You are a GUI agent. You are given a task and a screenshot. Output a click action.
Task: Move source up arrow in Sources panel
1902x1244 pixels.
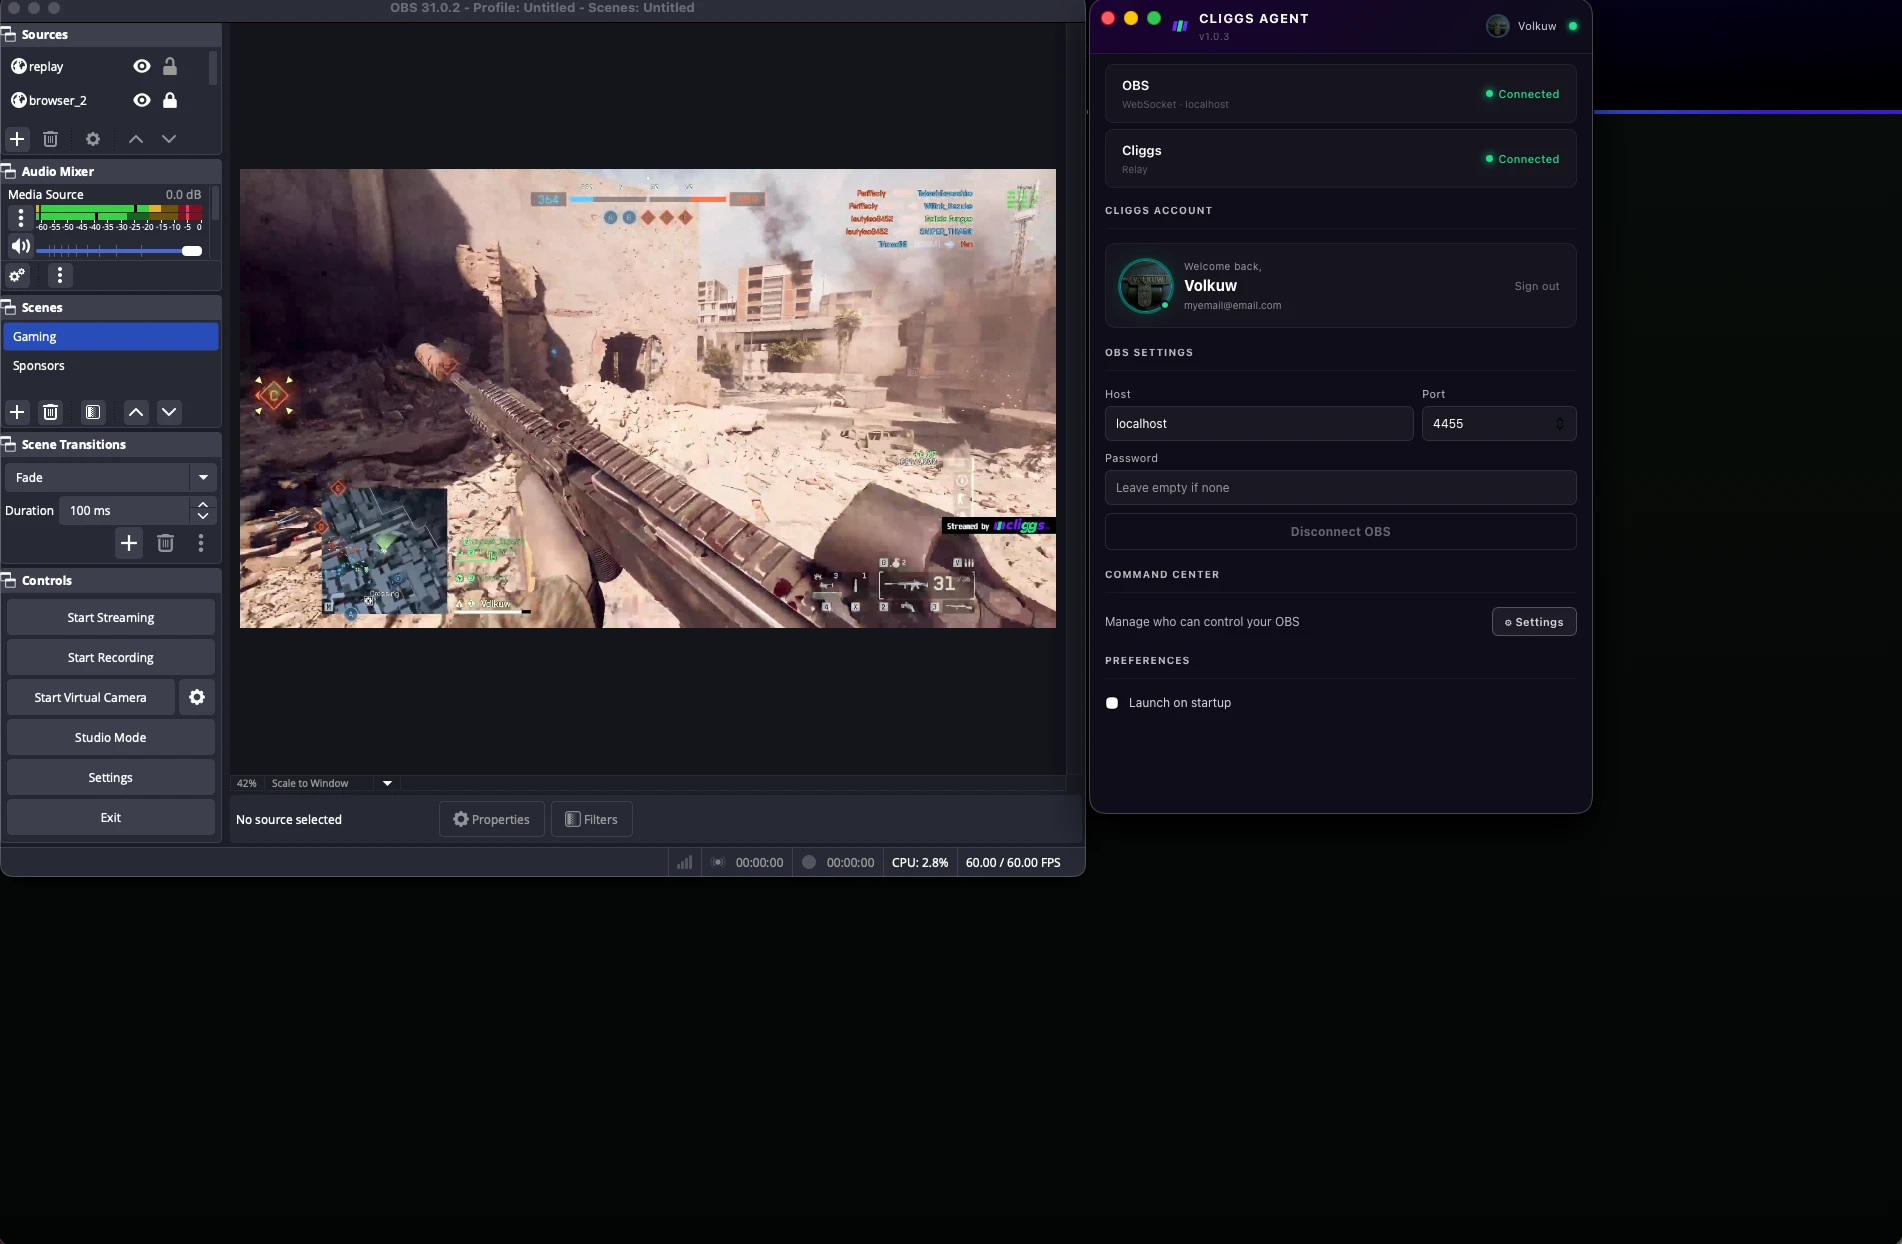point(136,139)
